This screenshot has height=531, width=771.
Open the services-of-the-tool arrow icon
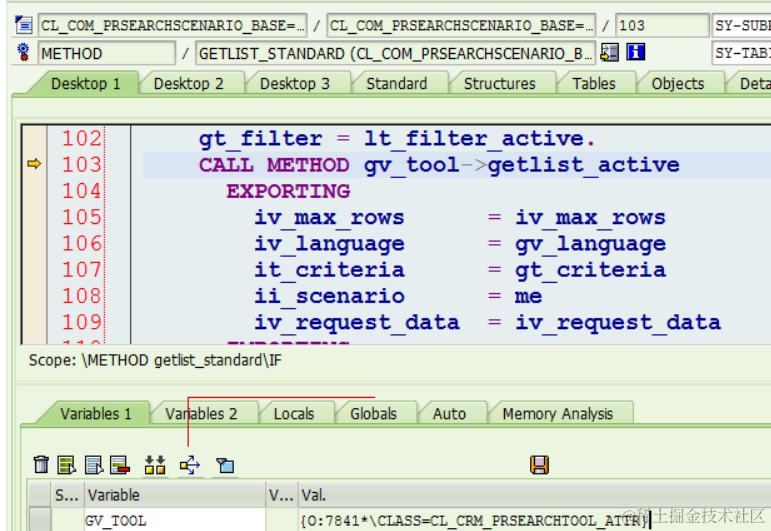point(190,465)
